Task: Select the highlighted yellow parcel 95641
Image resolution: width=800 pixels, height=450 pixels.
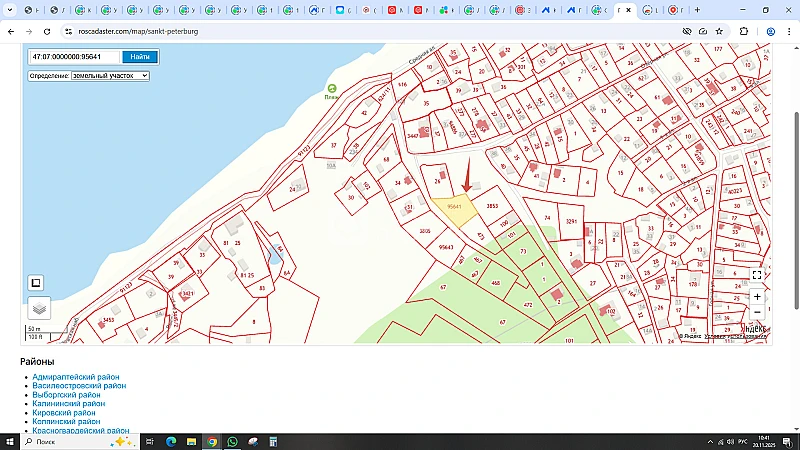Action: [x=453, y=208]
